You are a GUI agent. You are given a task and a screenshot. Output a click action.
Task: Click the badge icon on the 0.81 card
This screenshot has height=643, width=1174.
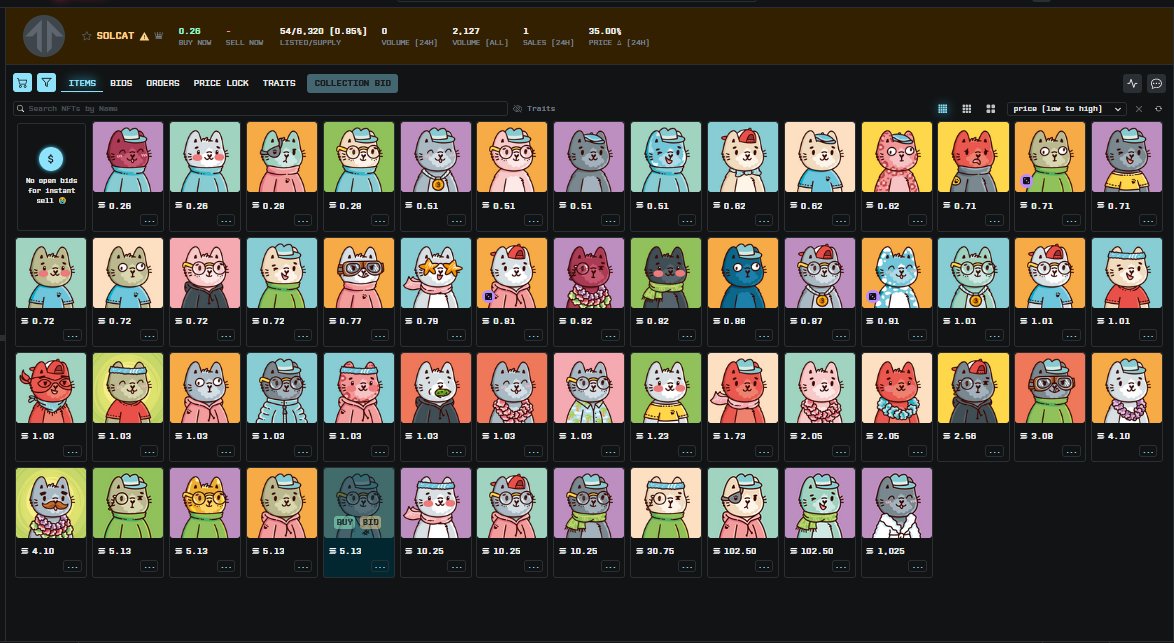(488, 296)
